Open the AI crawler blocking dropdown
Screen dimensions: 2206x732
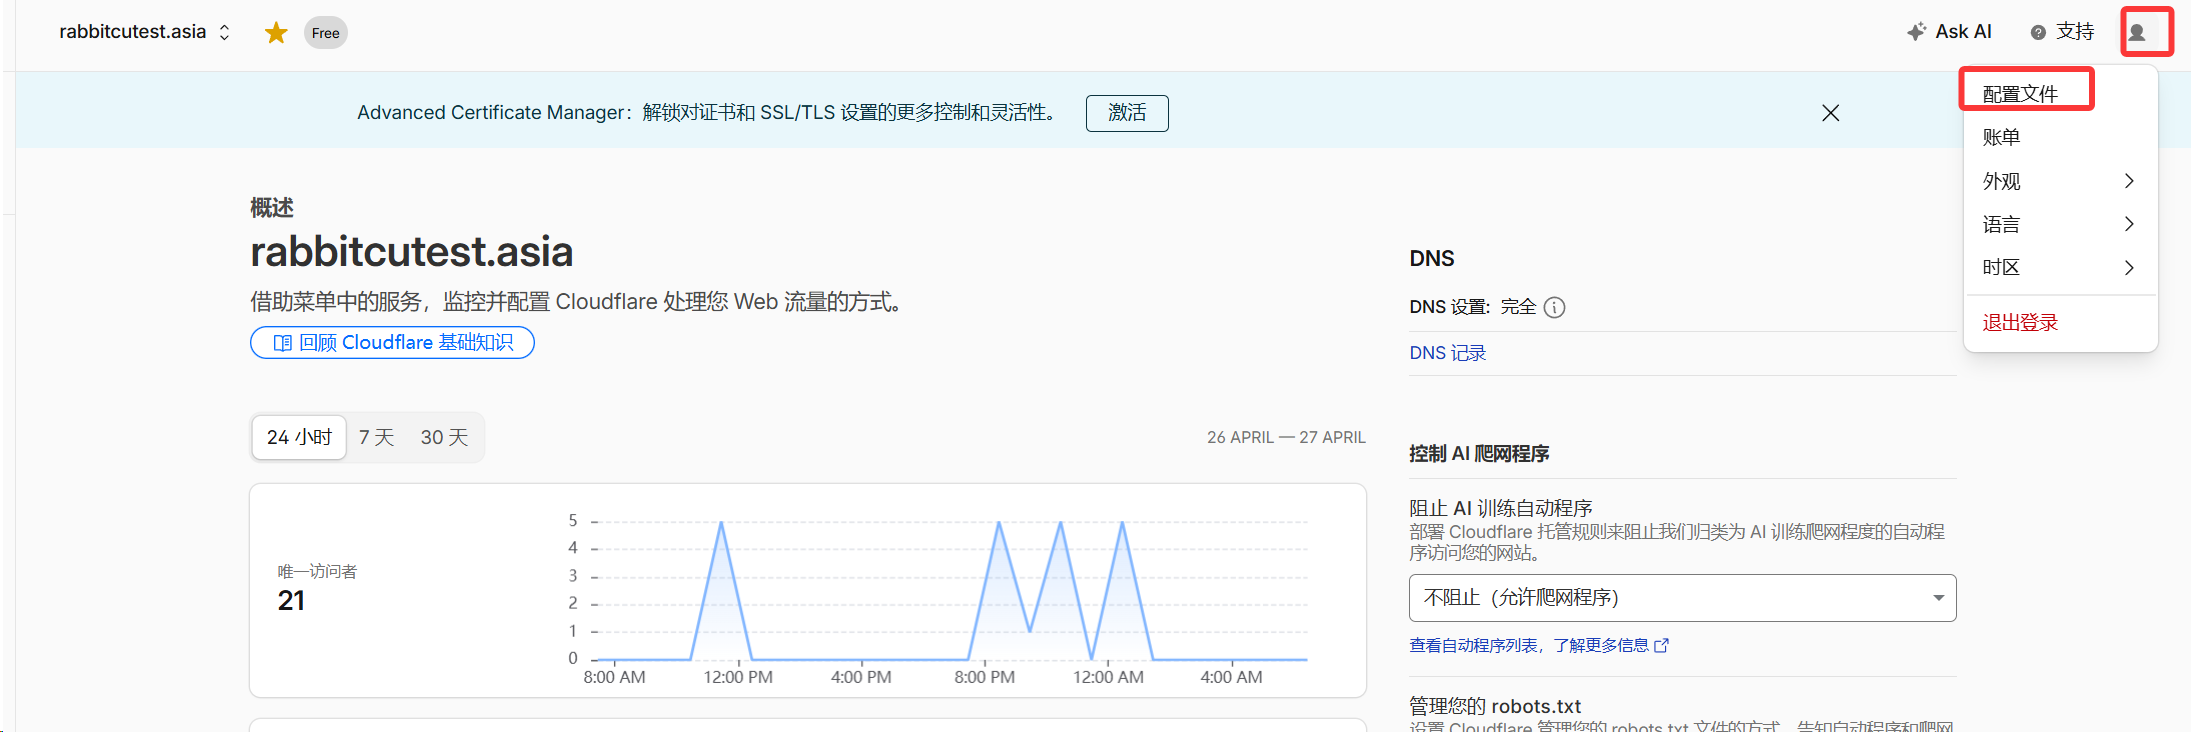[x=1681, y=598]
